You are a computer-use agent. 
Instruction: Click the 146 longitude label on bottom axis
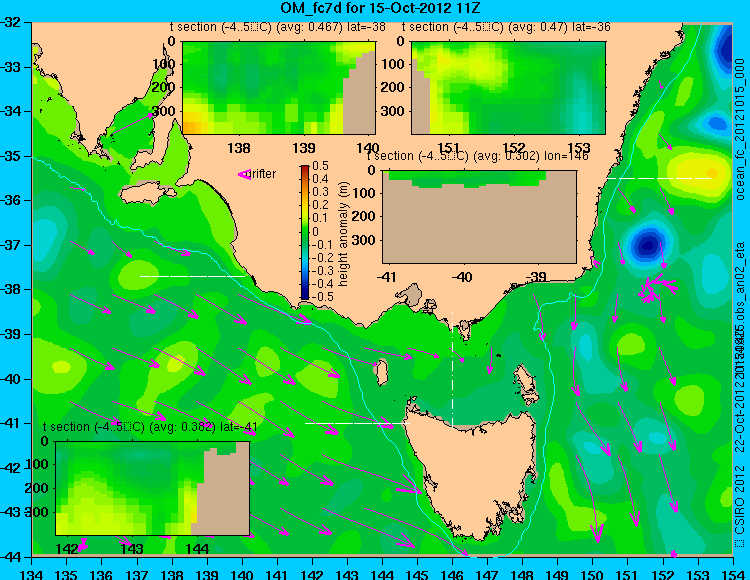click(x=452, y=574)
